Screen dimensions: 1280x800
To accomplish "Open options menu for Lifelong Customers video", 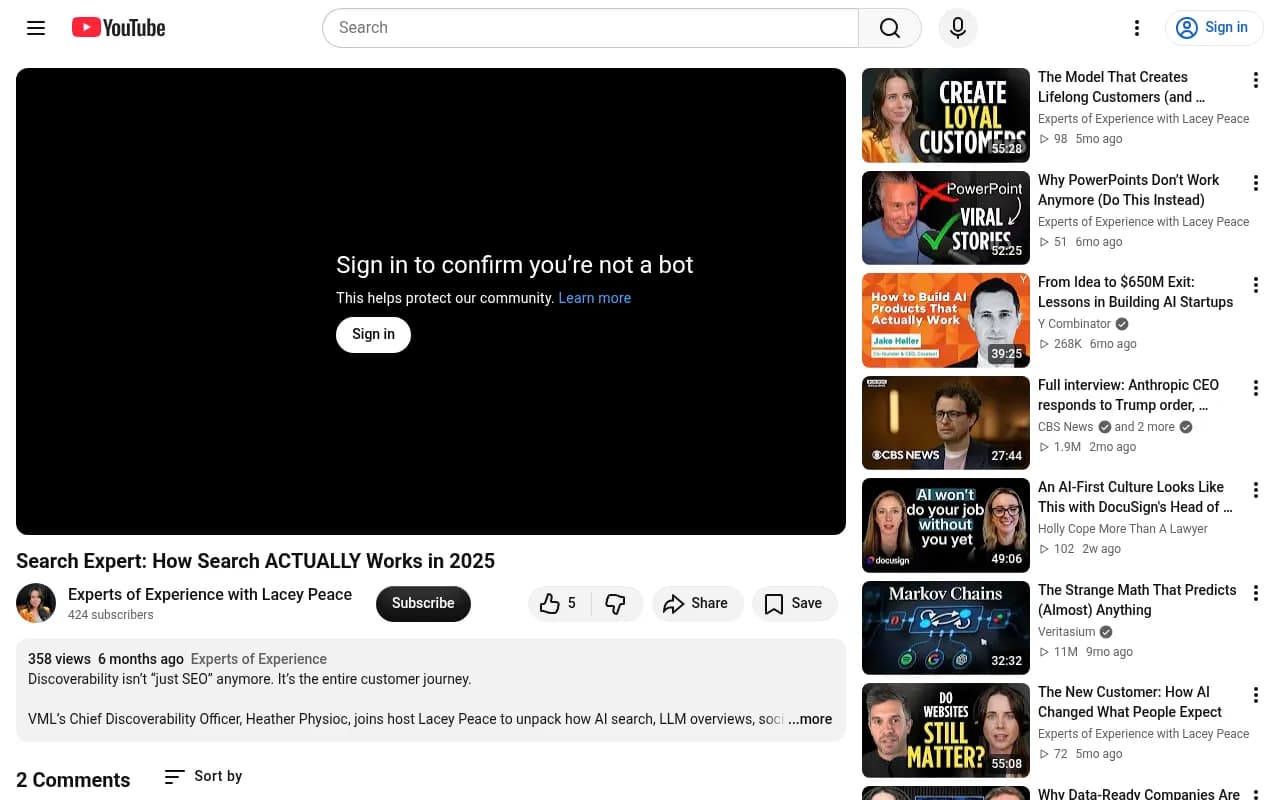I will (1255, 80).
